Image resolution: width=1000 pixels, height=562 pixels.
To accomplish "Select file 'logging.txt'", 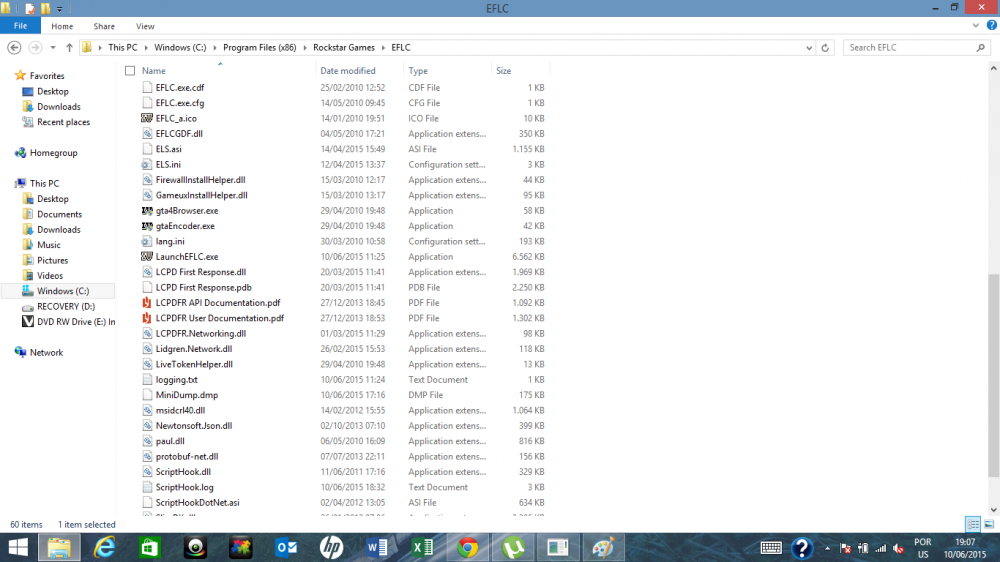I will tap(177, 380).
